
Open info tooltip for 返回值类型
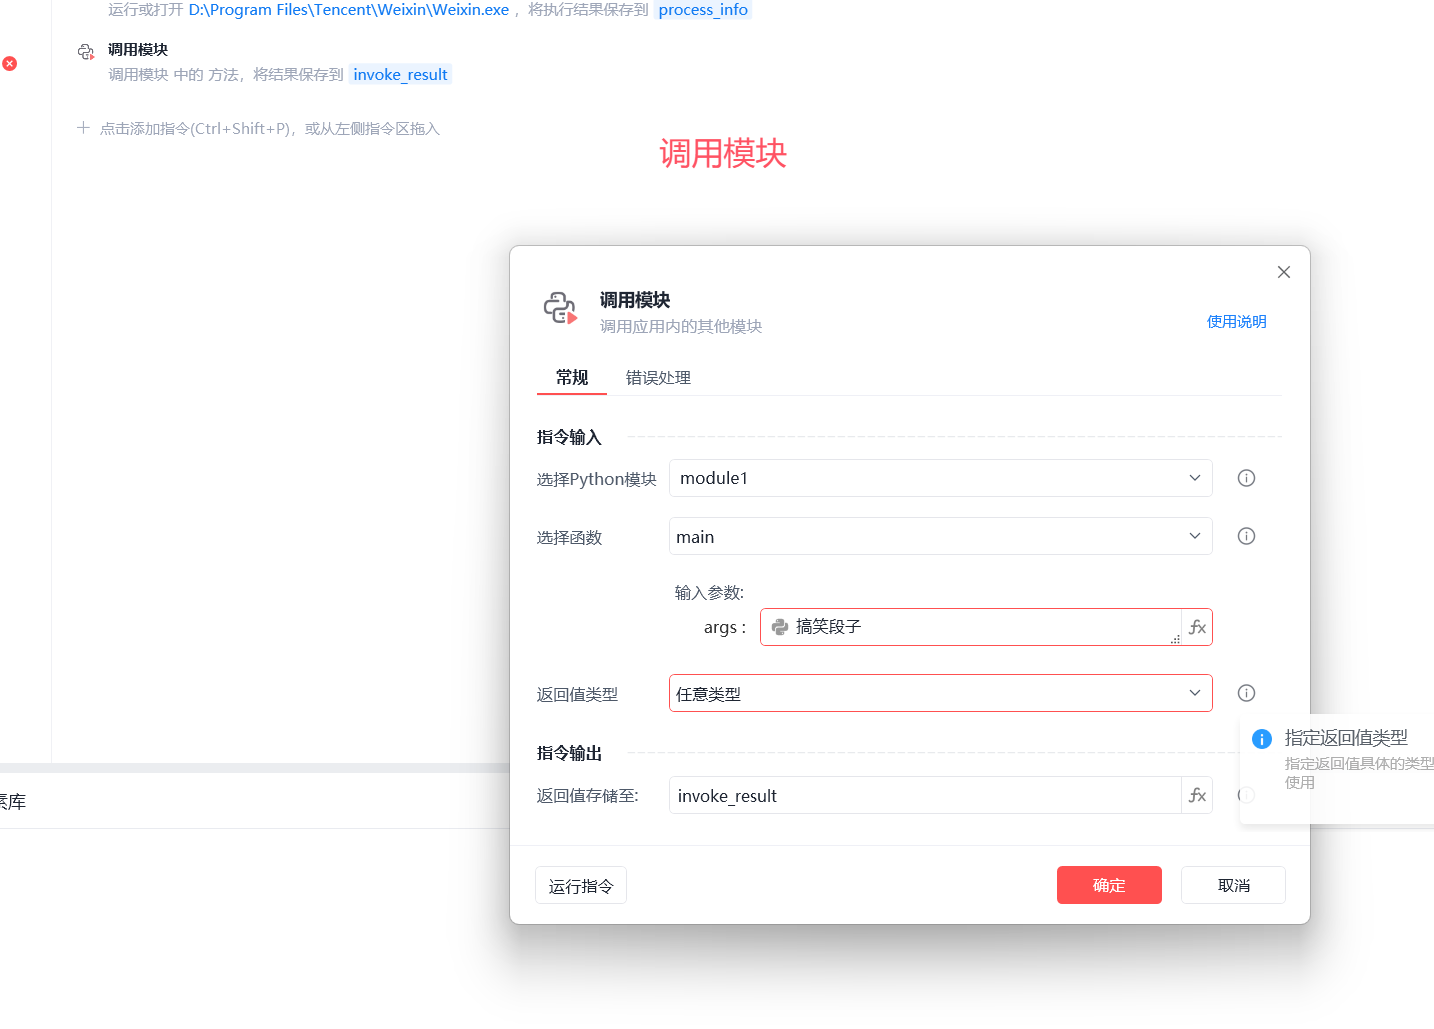point(1246,693)
